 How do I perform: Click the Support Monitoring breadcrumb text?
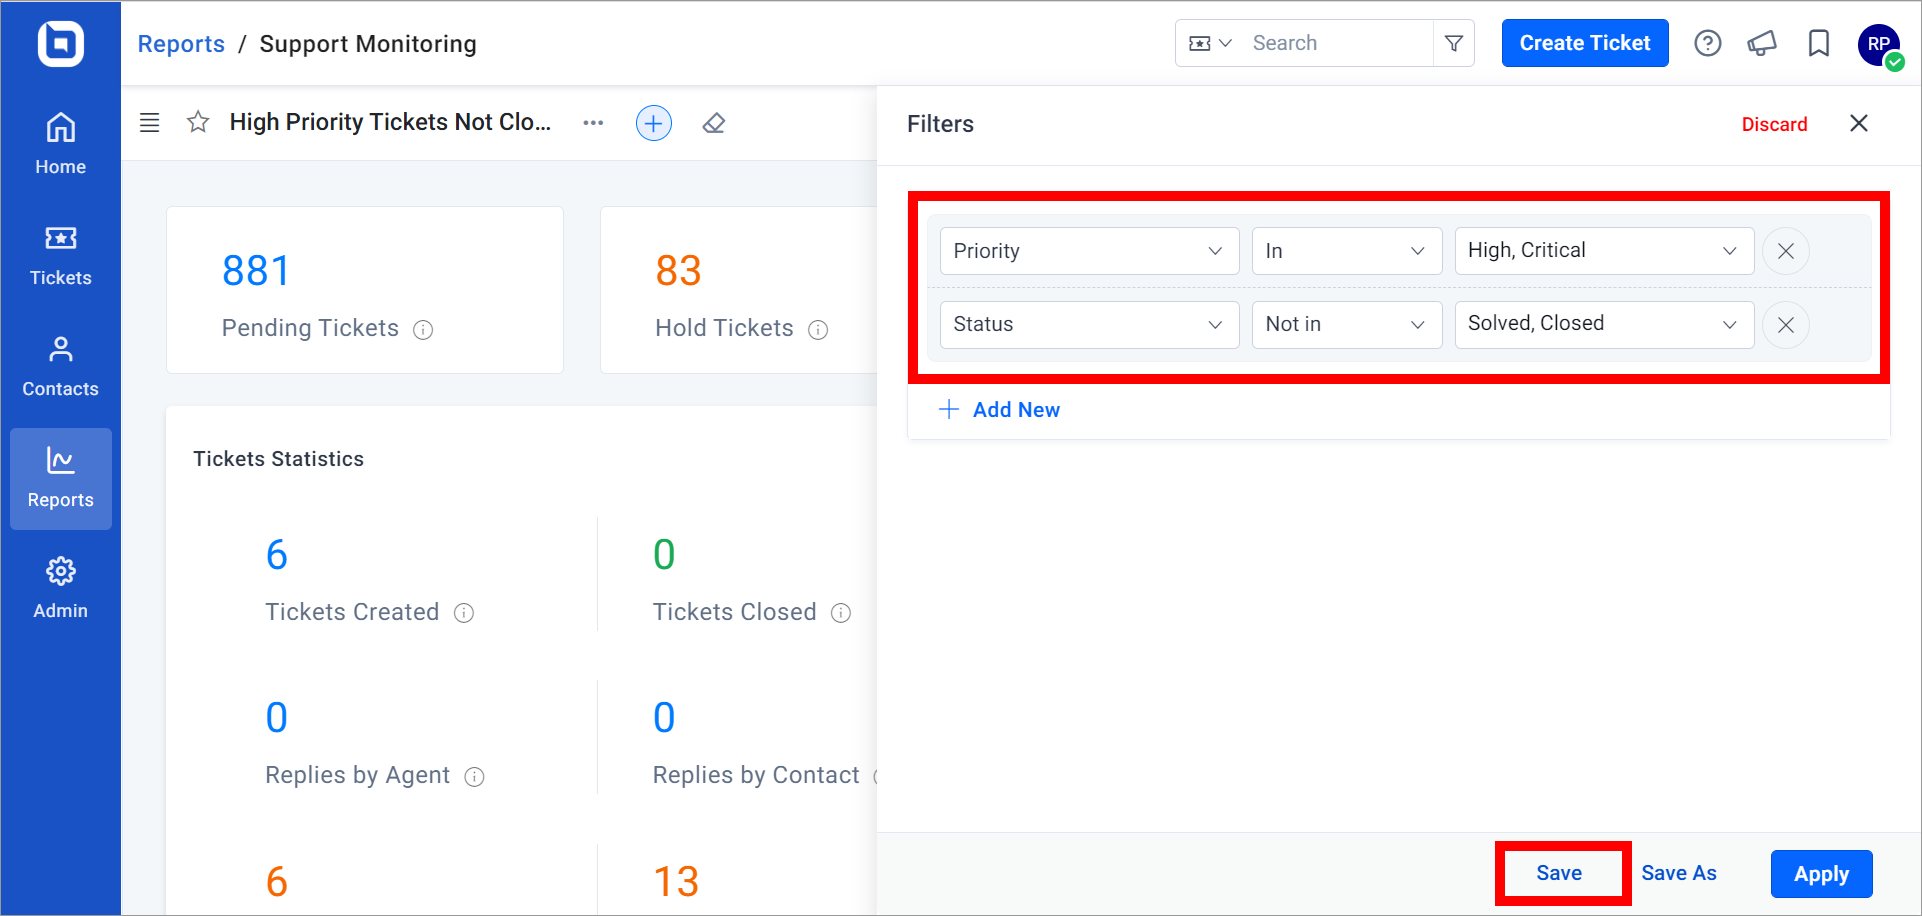(x=368, y=44)
